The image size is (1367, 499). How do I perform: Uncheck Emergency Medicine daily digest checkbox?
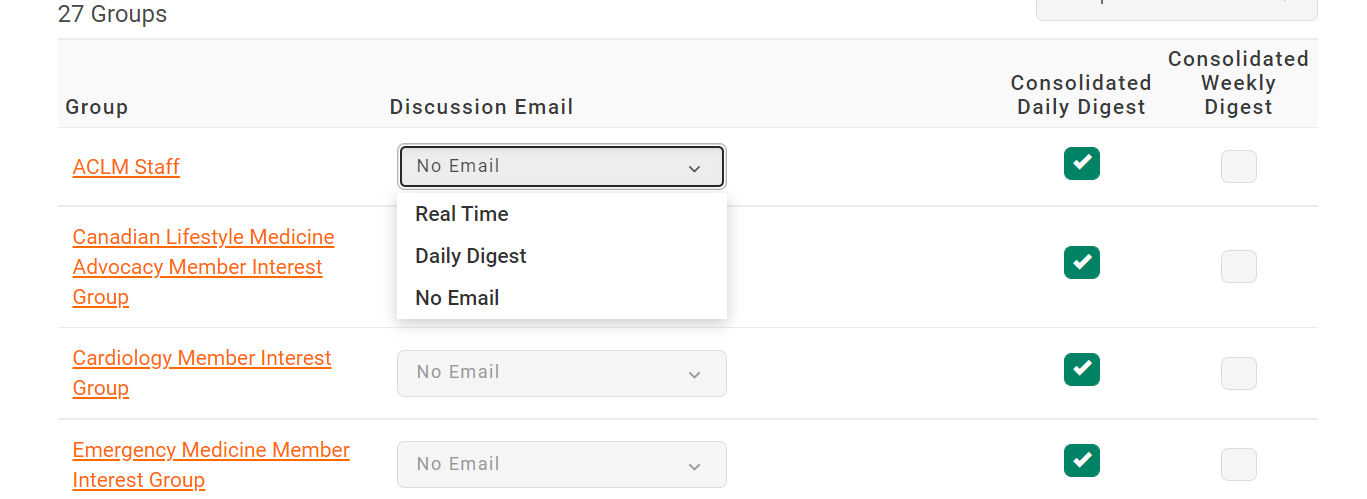(x=1081, y=460)
